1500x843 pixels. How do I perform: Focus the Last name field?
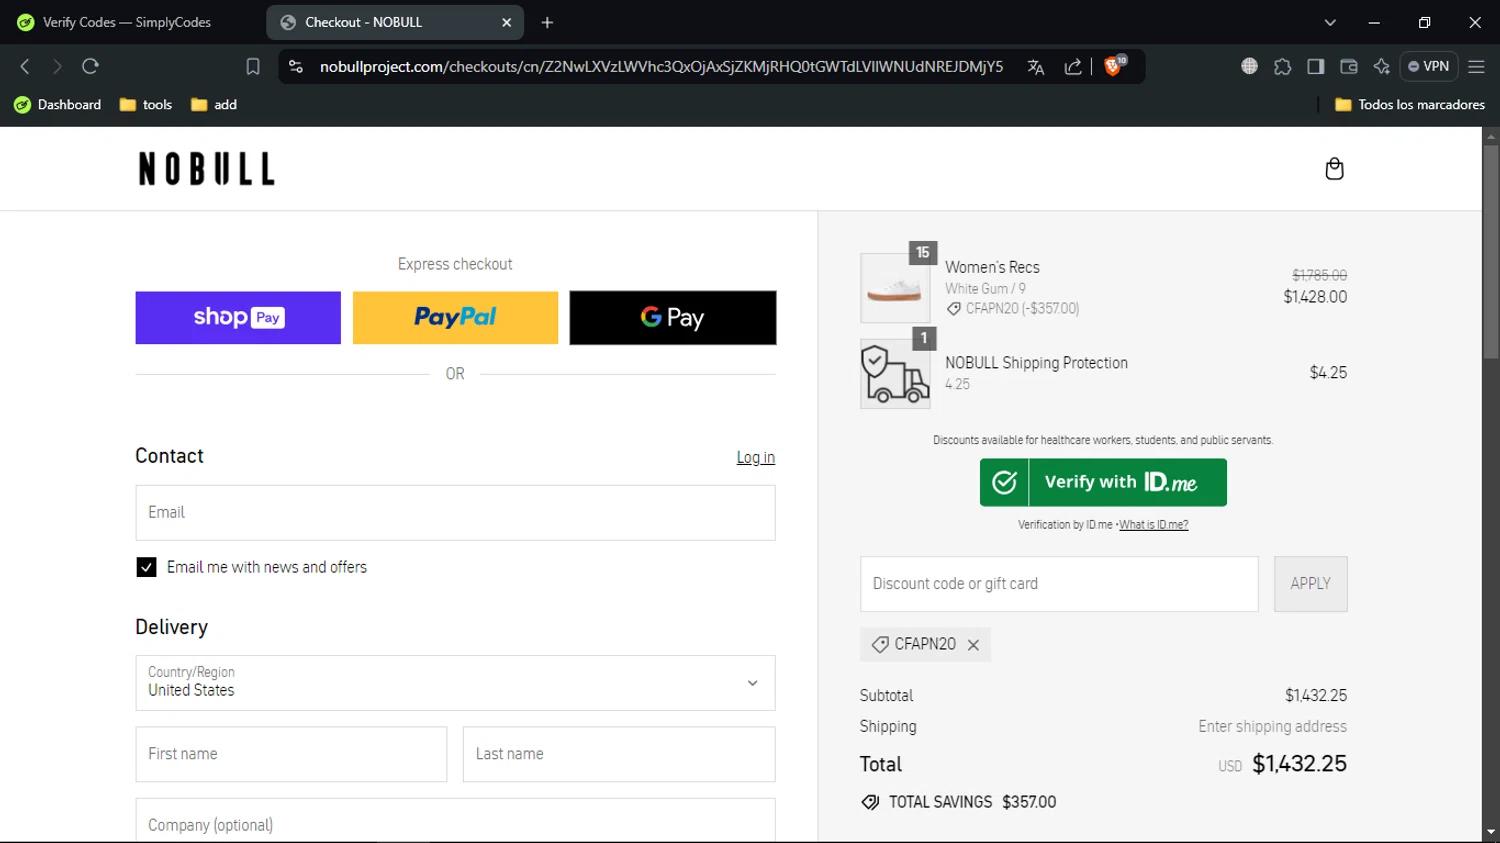pos(619,754)
